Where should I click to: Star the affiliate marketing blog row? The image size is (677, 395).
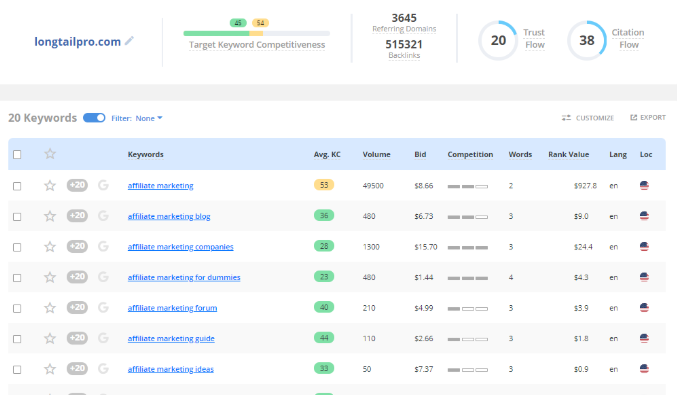pos(50,216)
